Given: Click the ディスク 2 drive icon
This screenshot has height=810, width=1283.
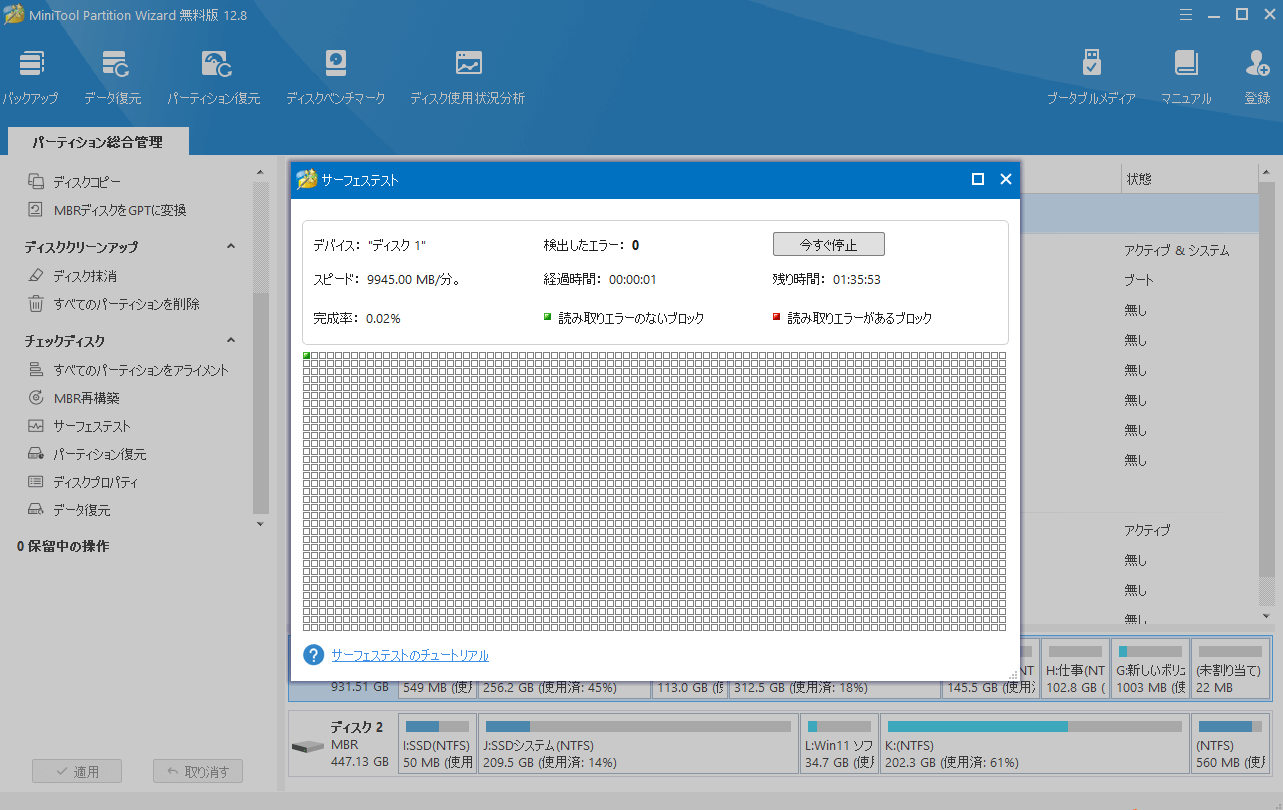Looking at the screenshot, I should [306, 748].
